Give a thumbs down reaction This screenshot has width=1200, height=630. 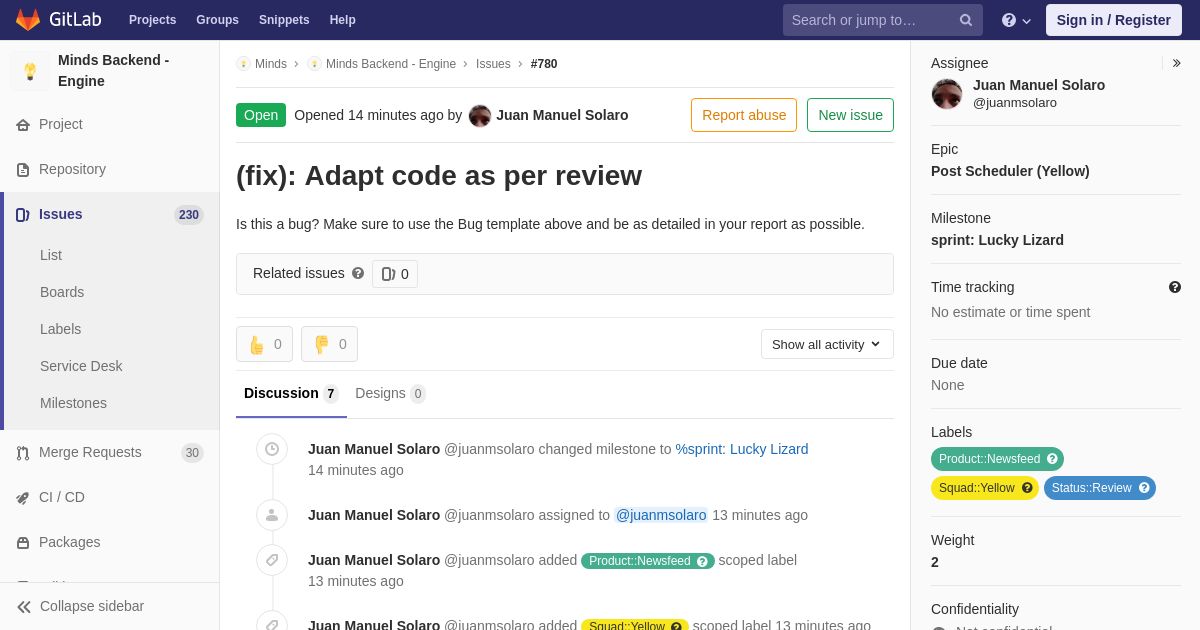(x=329, y=344)
